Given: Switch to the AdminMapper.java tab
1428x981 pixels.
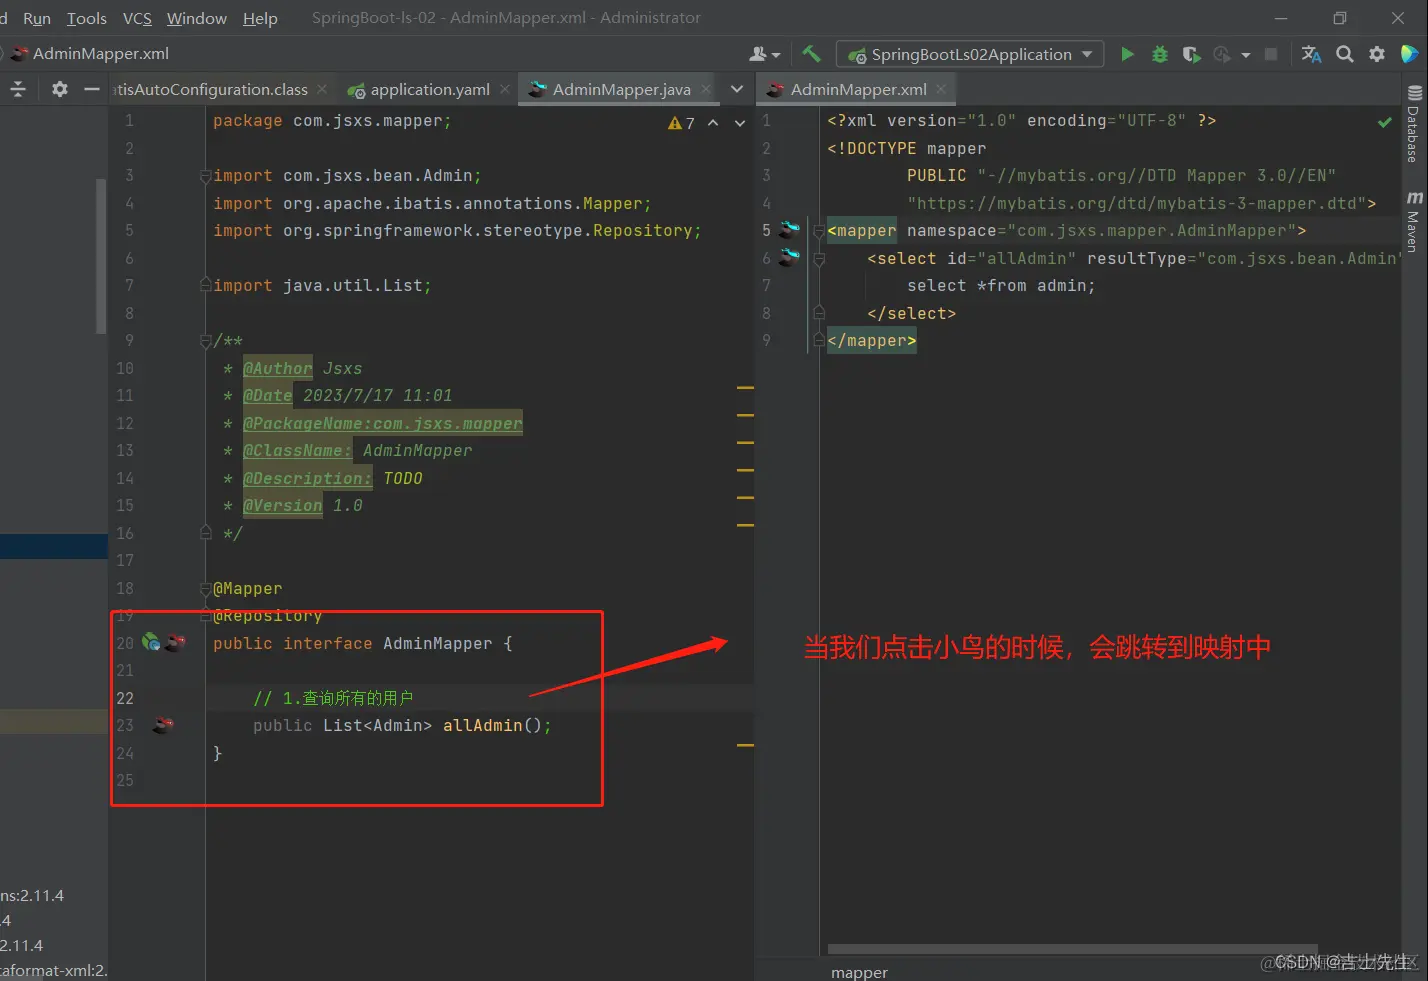Looking at the screenshot, I should 621,89.
